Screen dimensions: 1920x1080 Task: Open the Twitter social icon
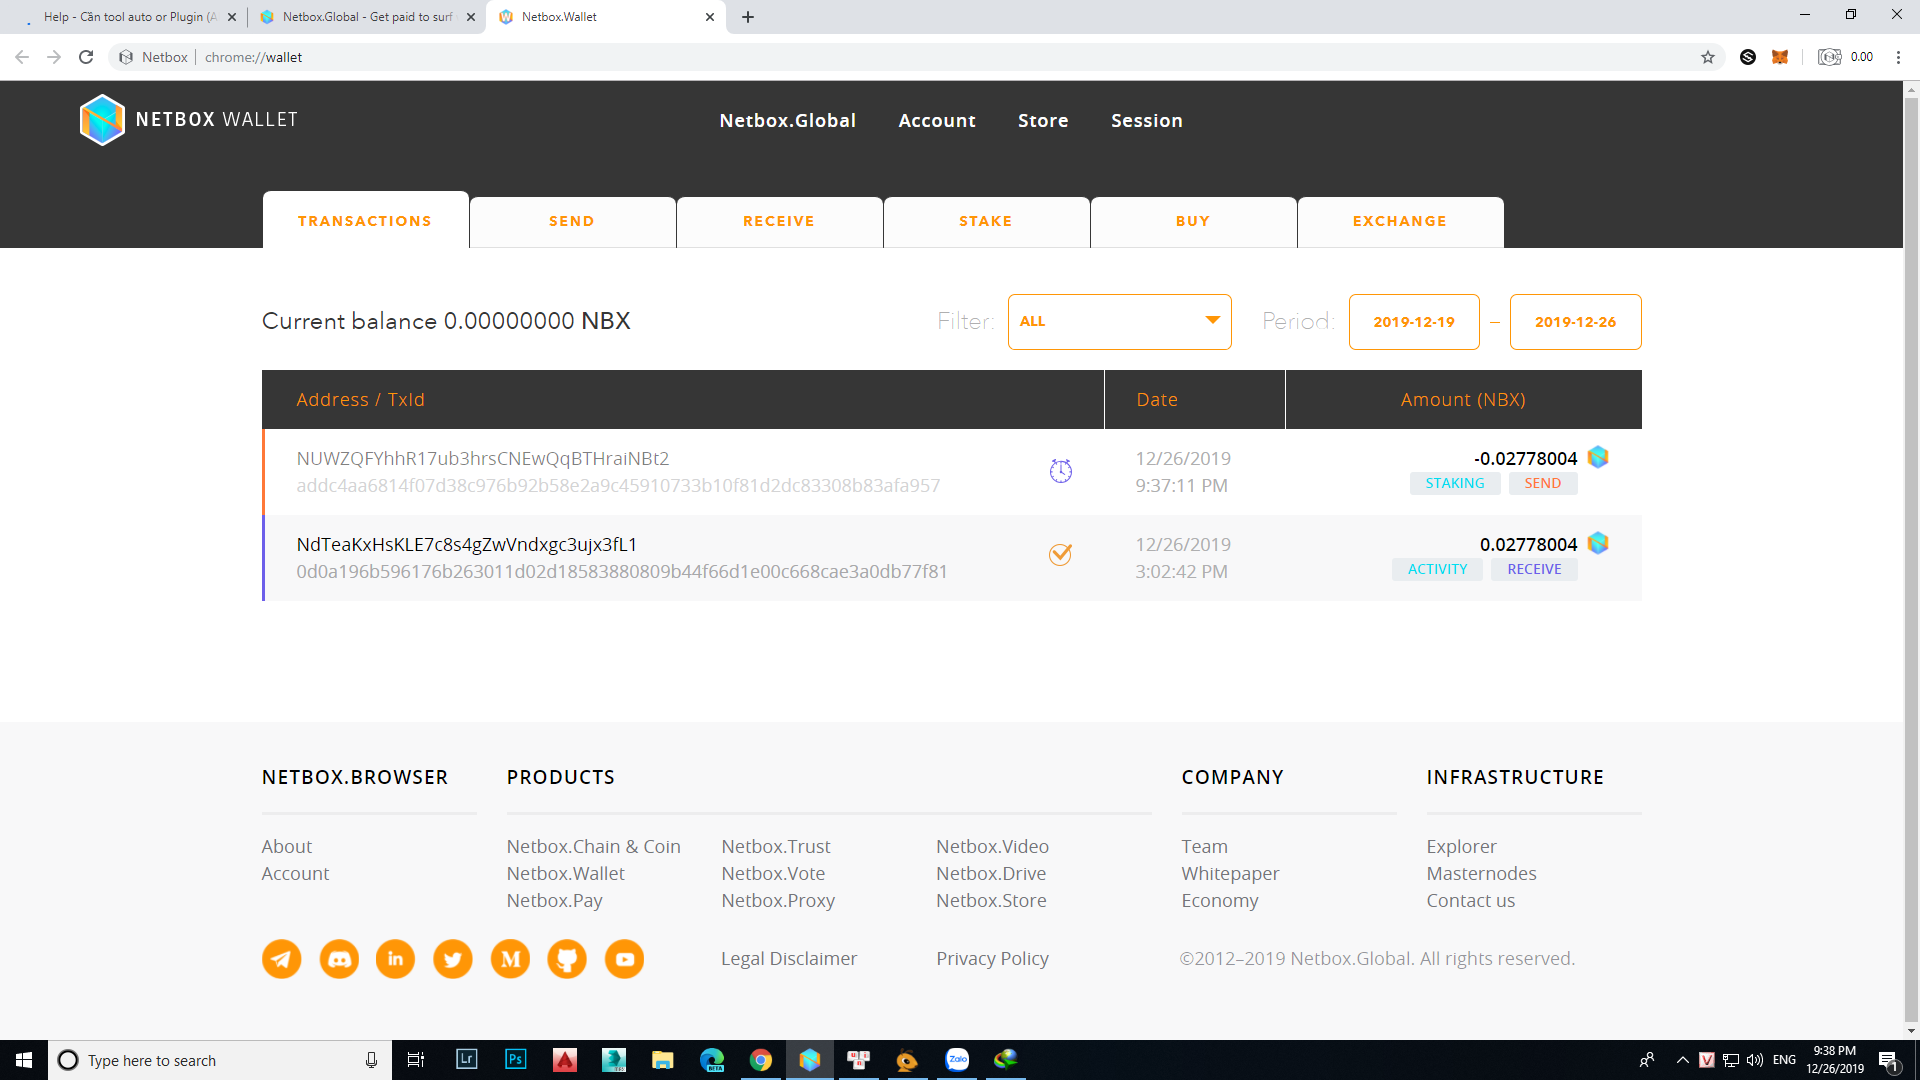click(453, 959)
